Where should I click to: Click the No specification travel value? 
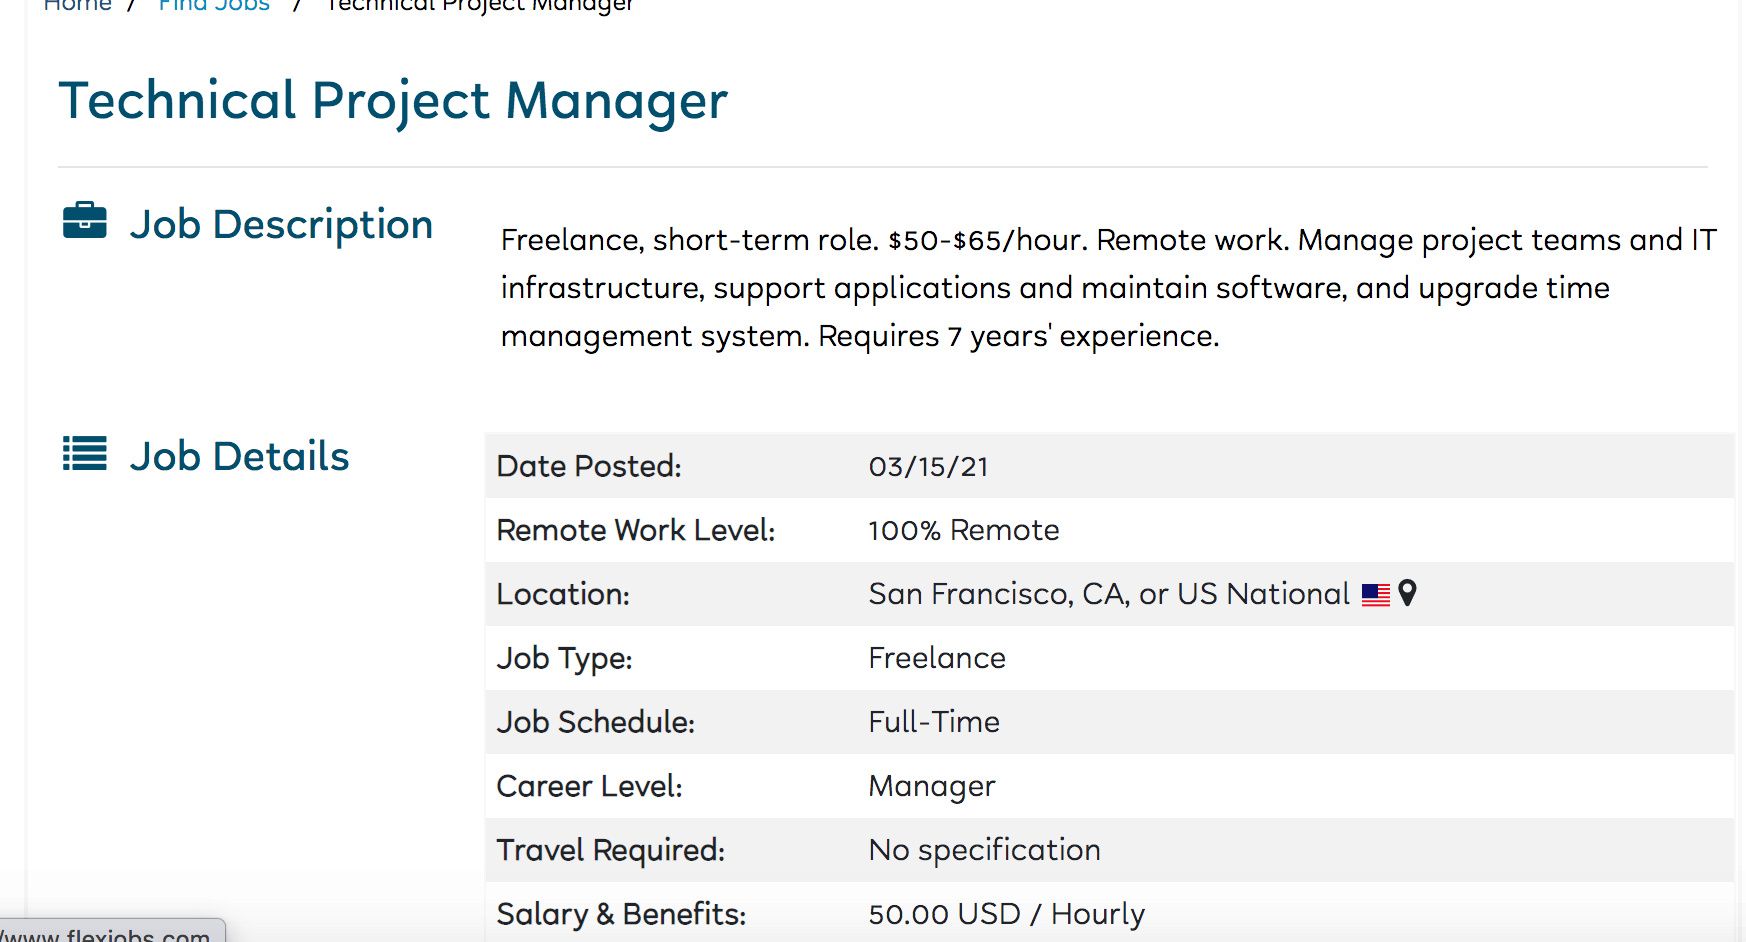984,850
